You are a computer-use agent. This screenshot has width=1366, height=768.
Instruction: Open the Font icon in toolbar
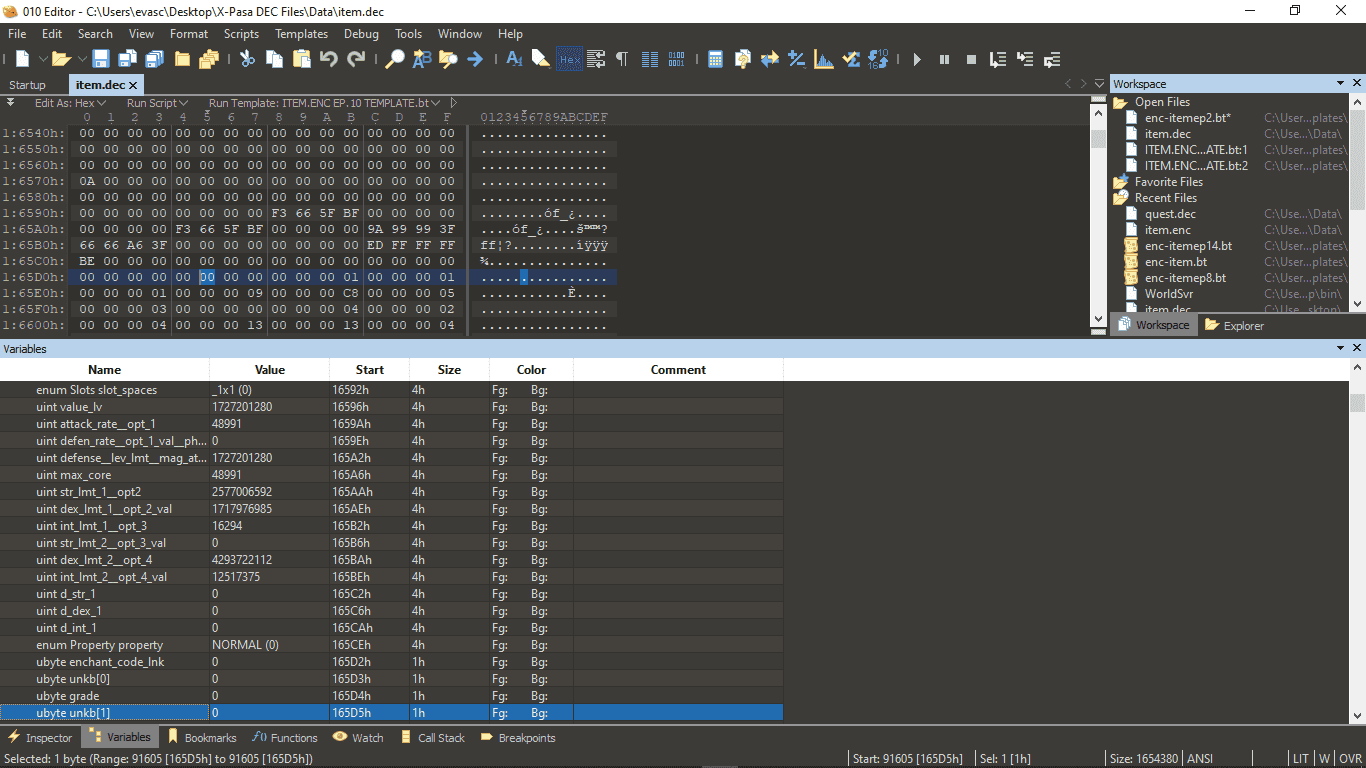514,59
